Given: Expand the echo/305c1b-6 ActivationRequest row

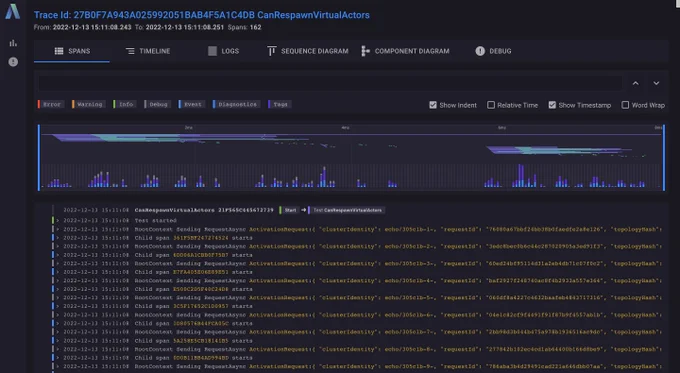Looking at the screenshot, I should 58,315.
